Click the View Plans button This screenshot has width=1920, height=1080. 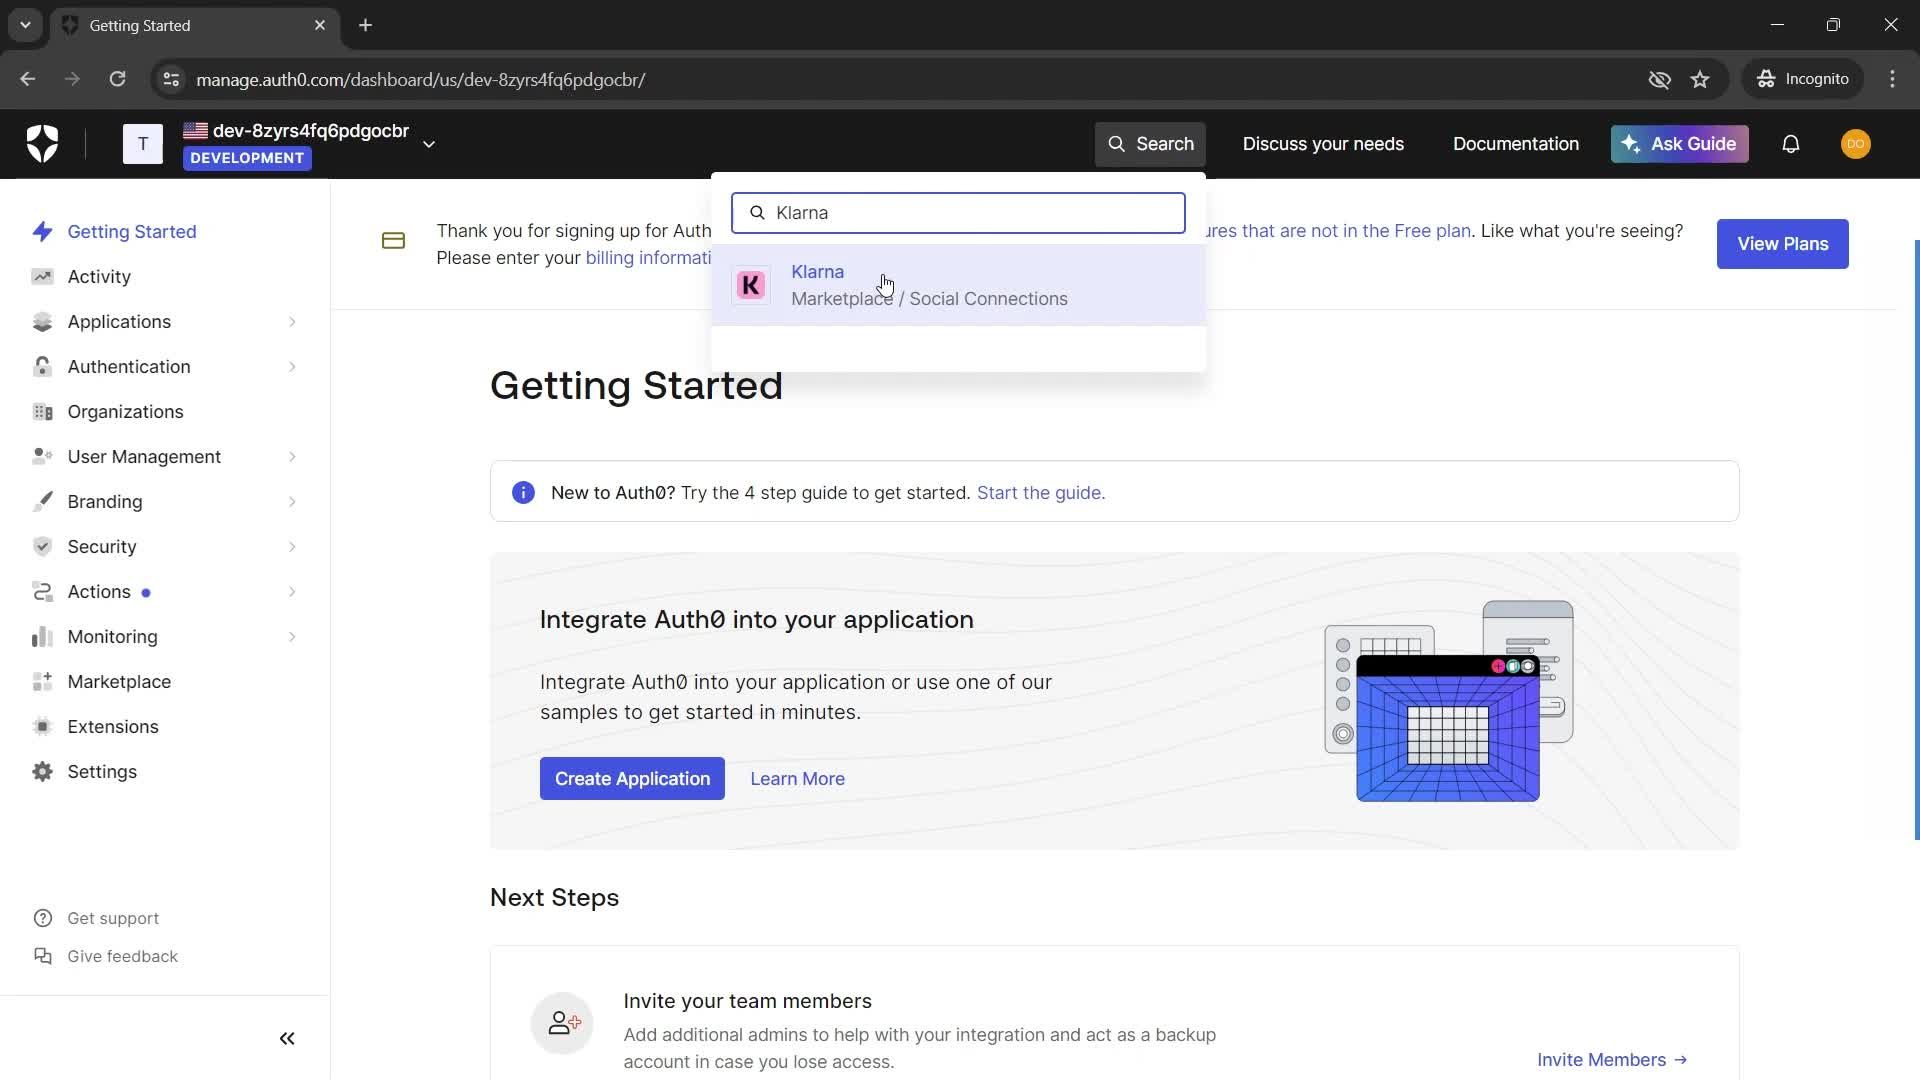click(1782, 244)
